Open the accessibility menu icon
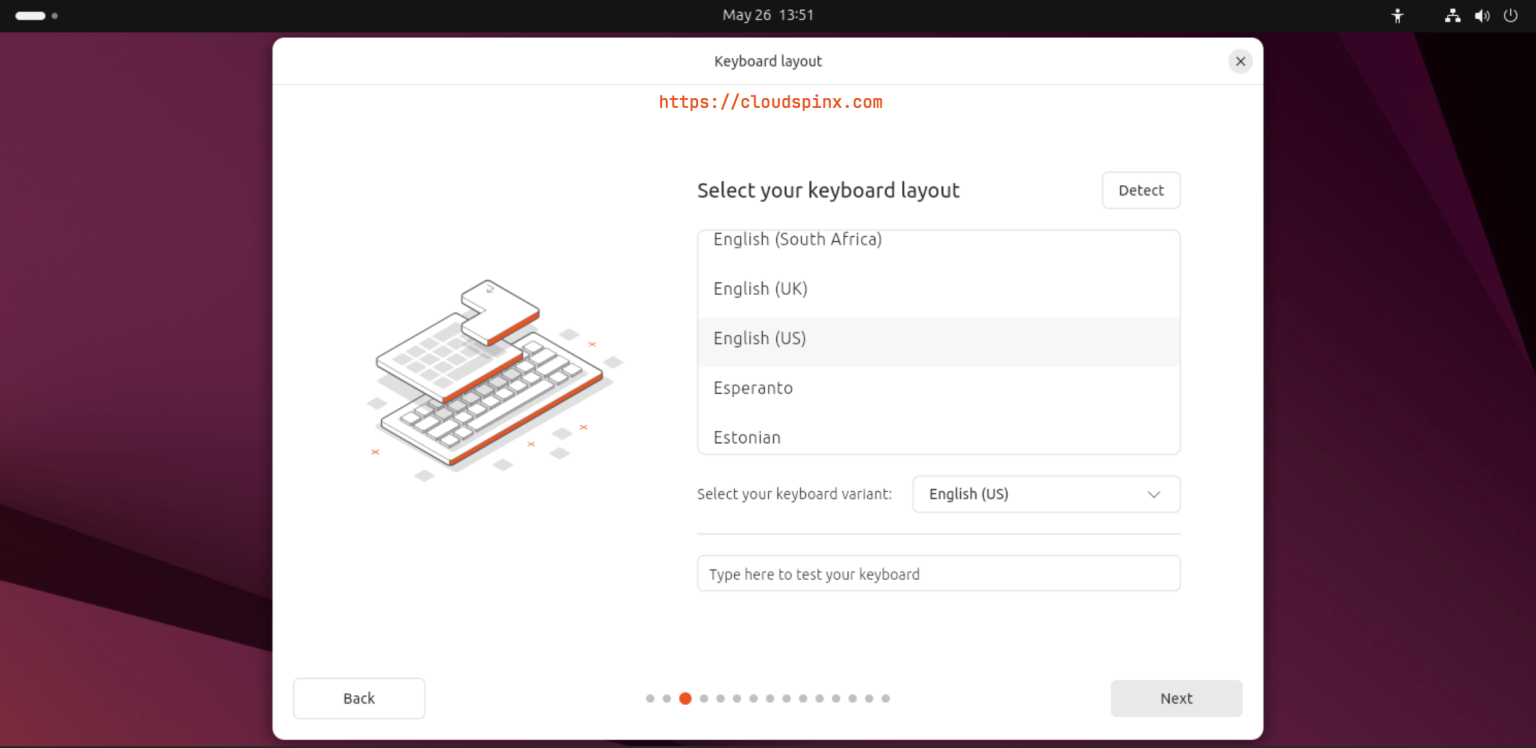 (1398, 16)
